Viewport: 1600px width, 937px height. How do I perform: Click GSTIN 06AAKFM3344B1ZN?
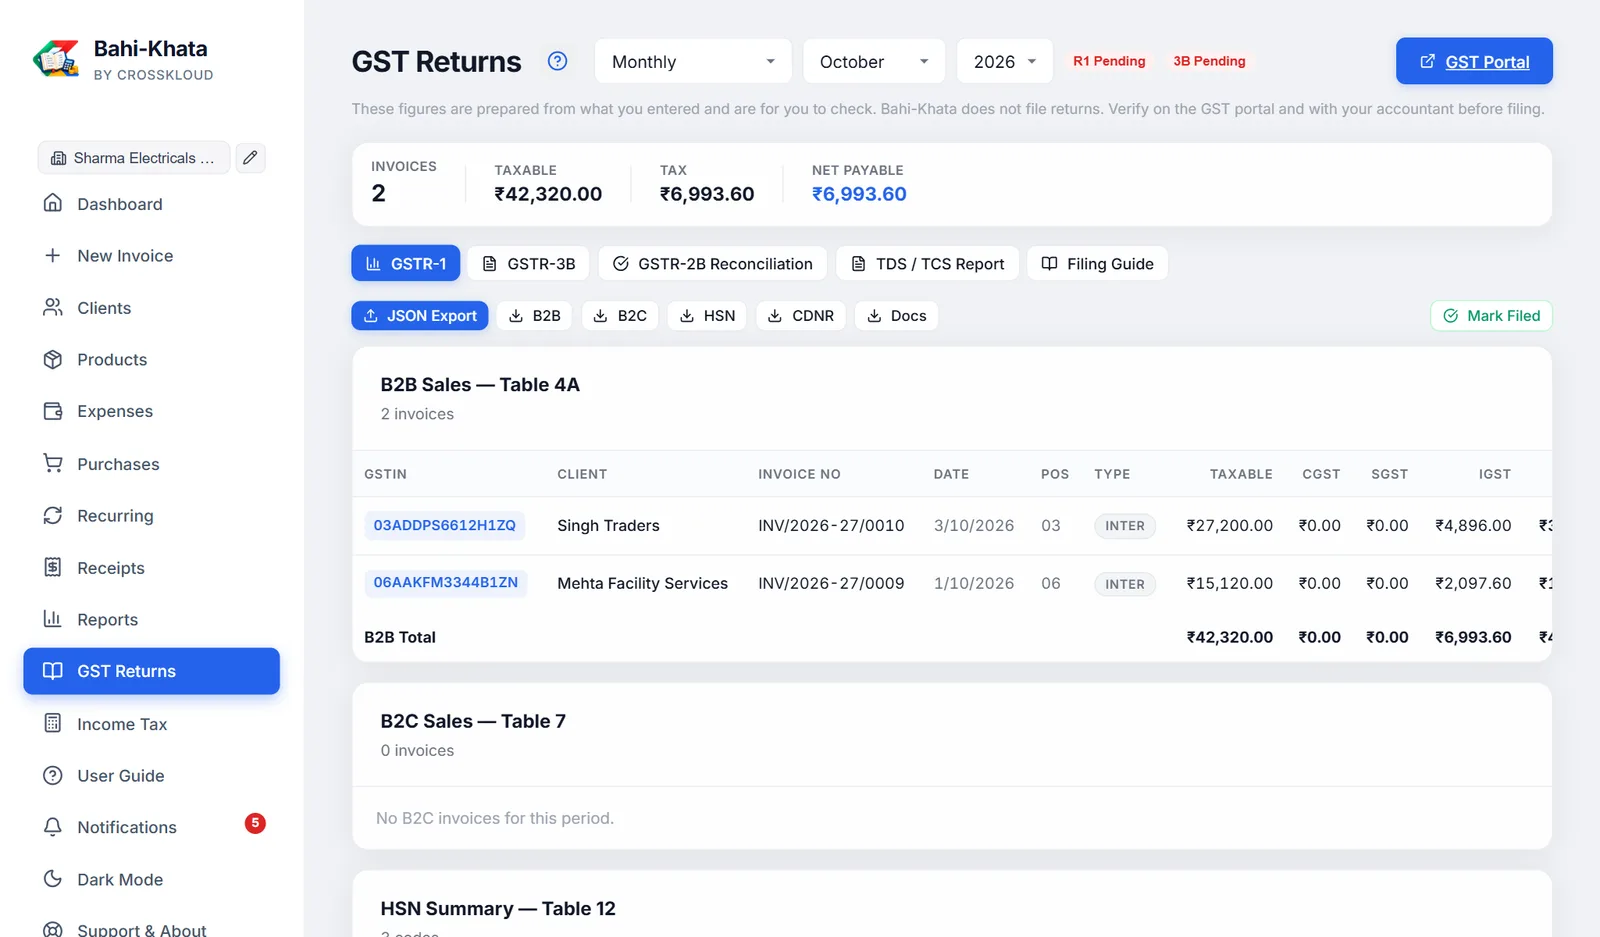(x=446, y=582)
